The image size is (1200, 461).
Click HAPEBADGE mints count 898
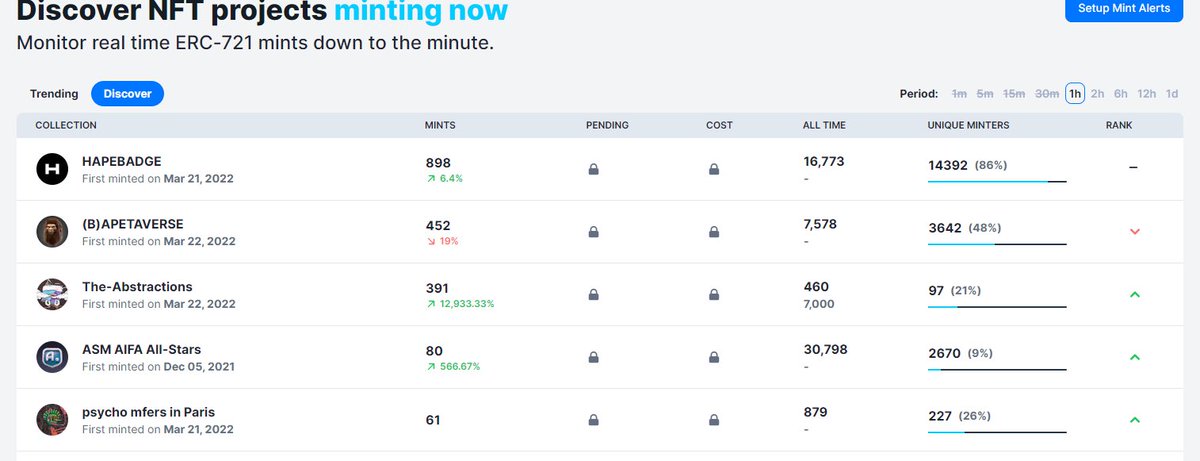point(438,162)
